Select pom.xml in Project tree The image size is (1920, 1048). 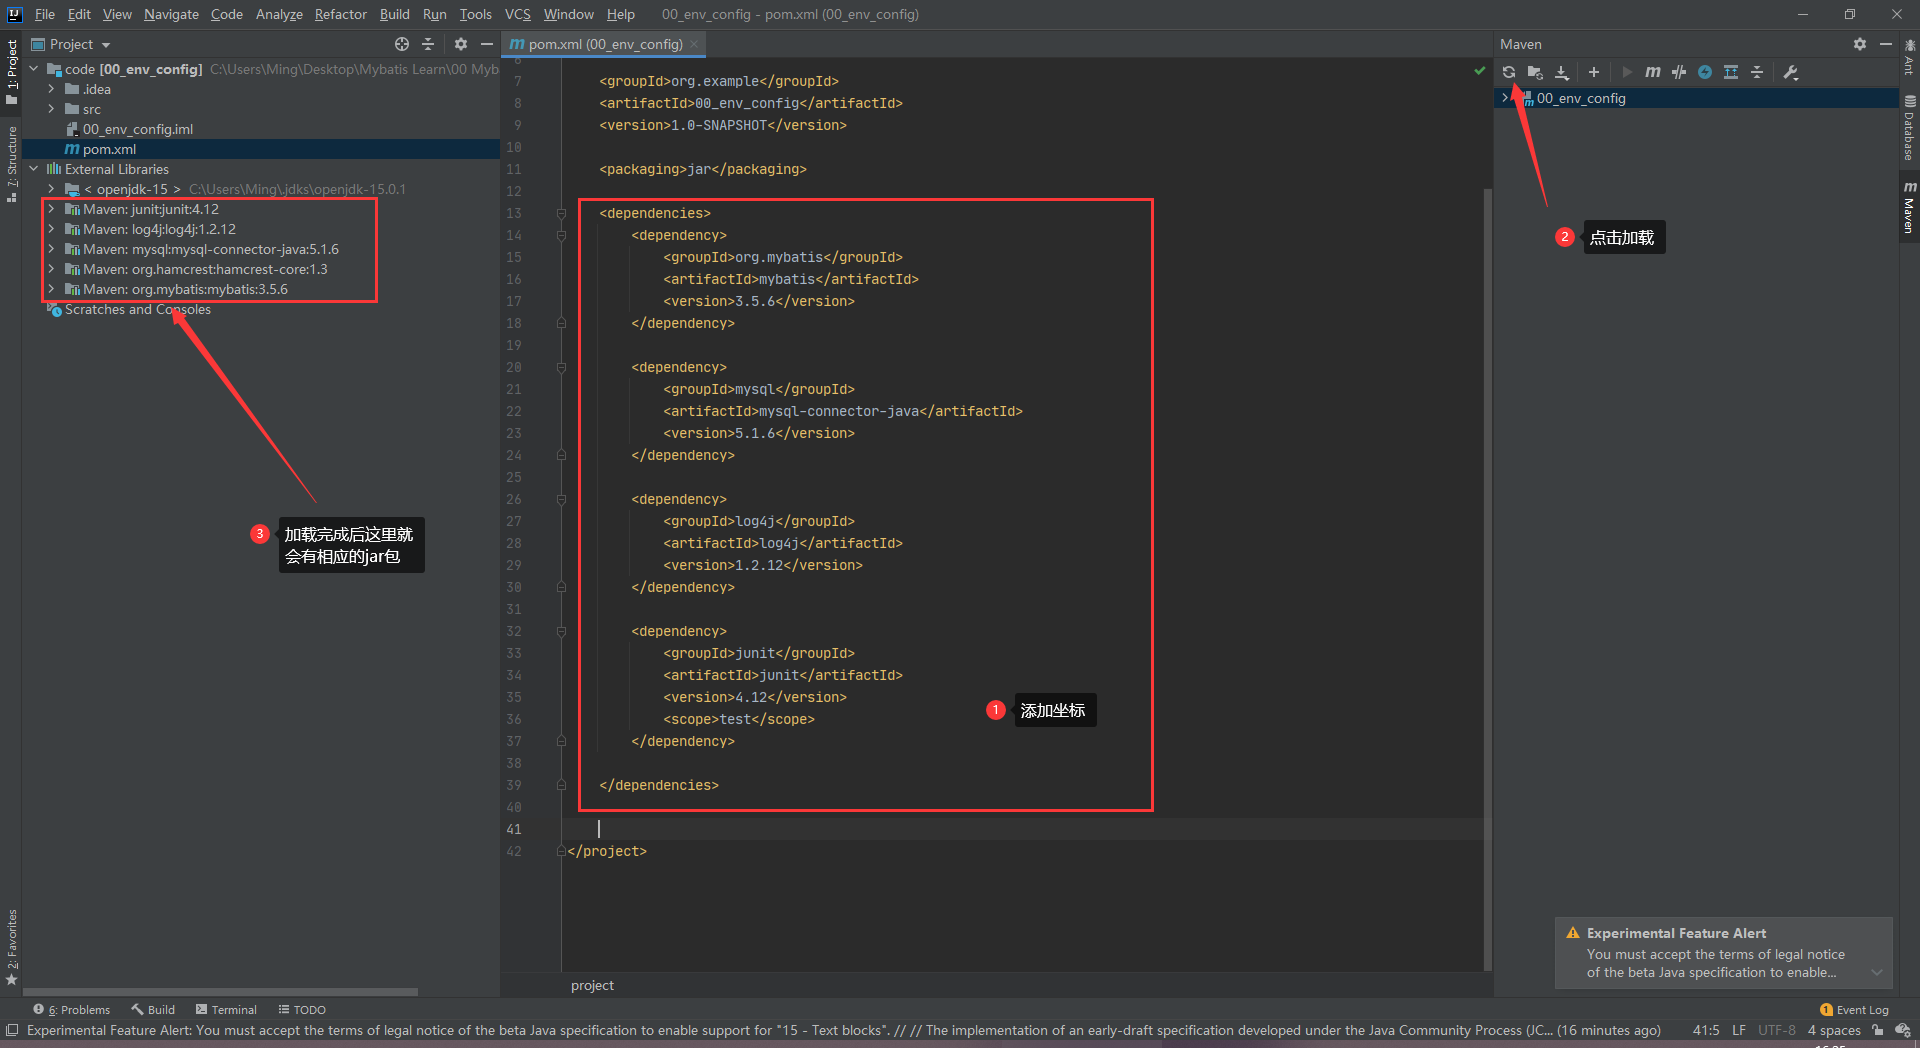(x=109, y=149)
